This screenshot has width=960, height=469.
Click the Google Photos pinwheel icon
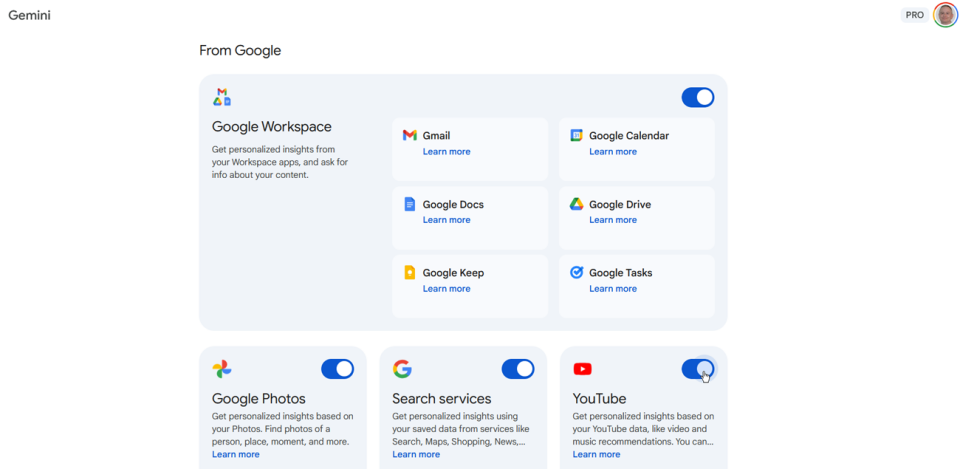pyautogui.click(x=222, y=369)
